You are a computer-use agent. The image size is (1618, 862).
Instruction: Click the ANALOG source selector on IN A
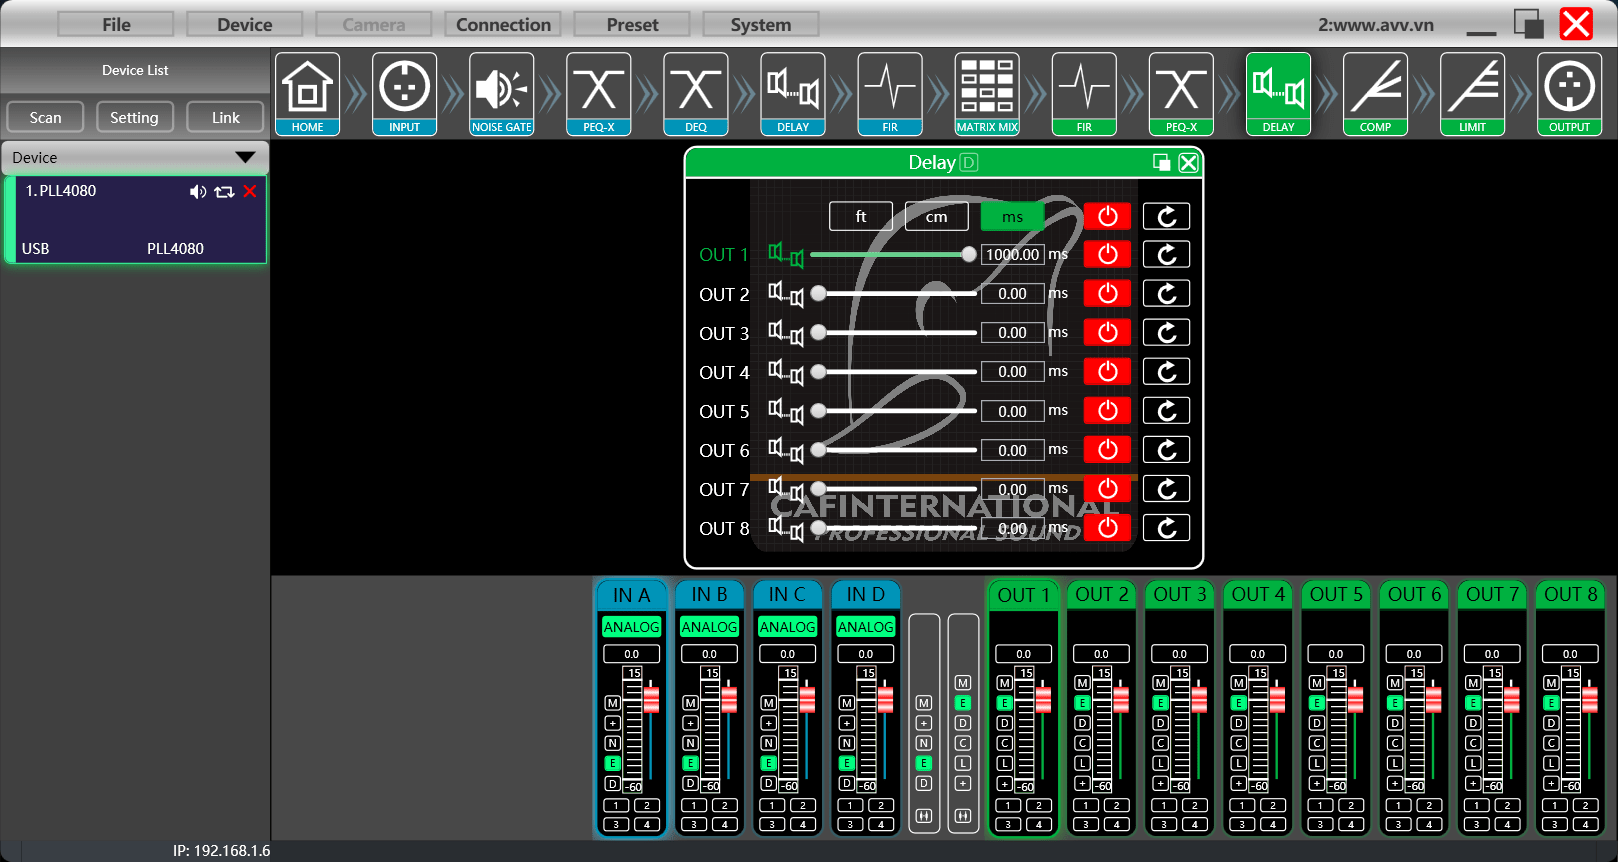point(631,627)
